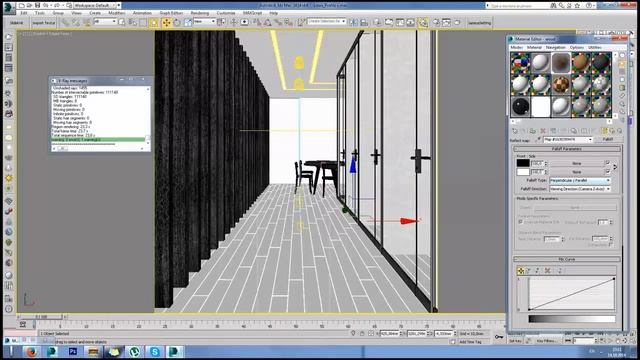Click the Front map None button

(576, 163)
